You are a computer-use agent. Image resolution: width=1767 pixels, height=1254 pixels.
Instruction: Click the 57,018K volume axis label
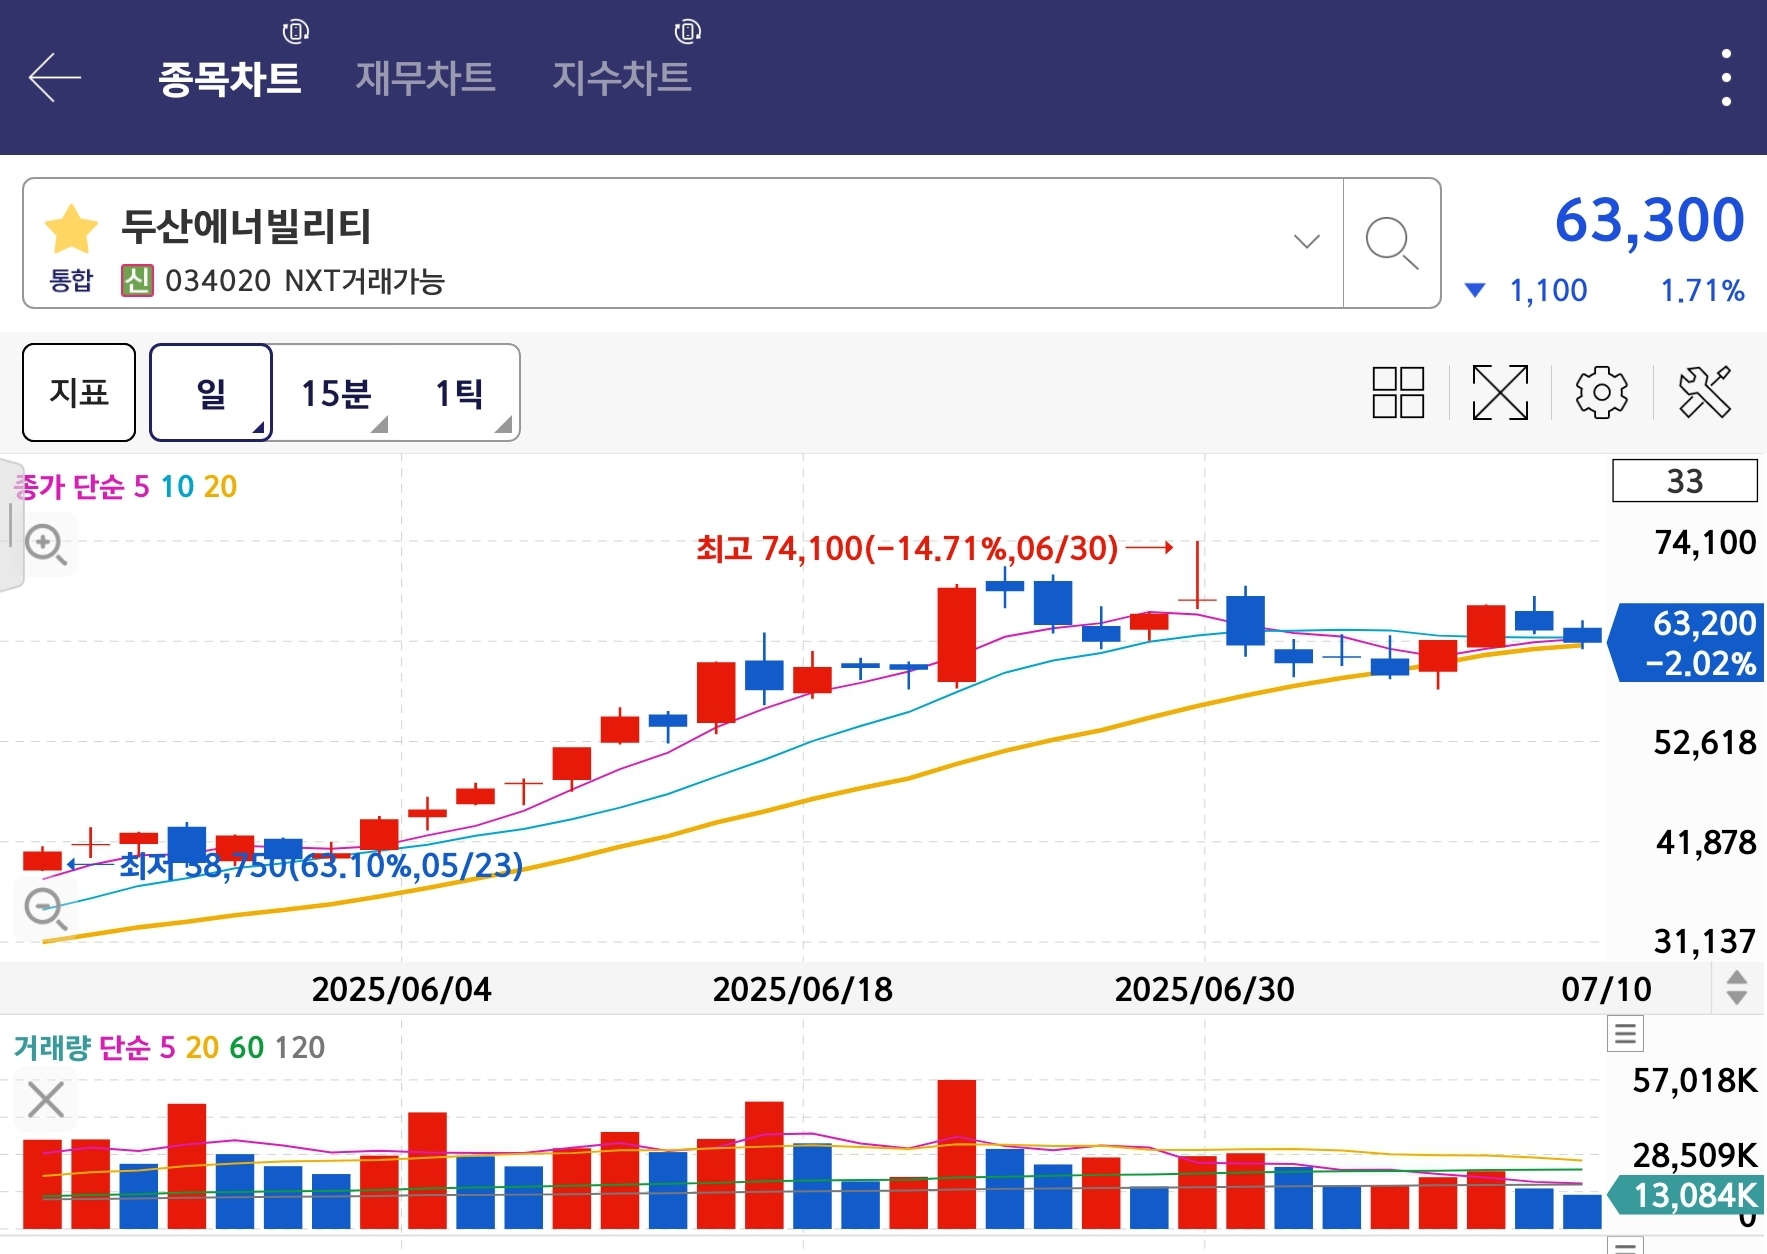pos(1694,1081)
